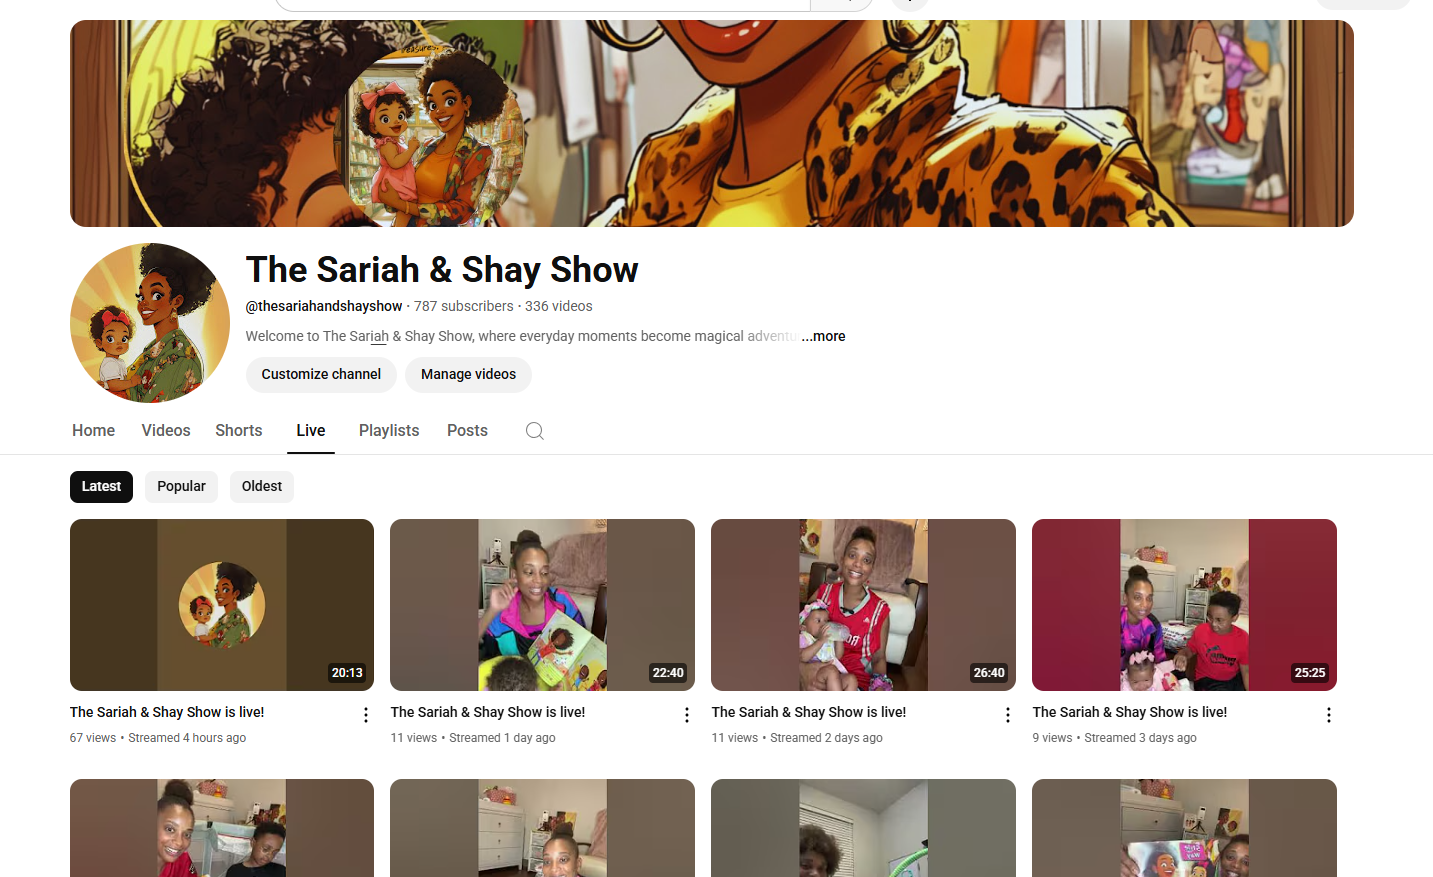Viewport: 1433px width, 877px height.
Task: Open stream title streamed 1 day ago
Action: [x=488, y=712]
